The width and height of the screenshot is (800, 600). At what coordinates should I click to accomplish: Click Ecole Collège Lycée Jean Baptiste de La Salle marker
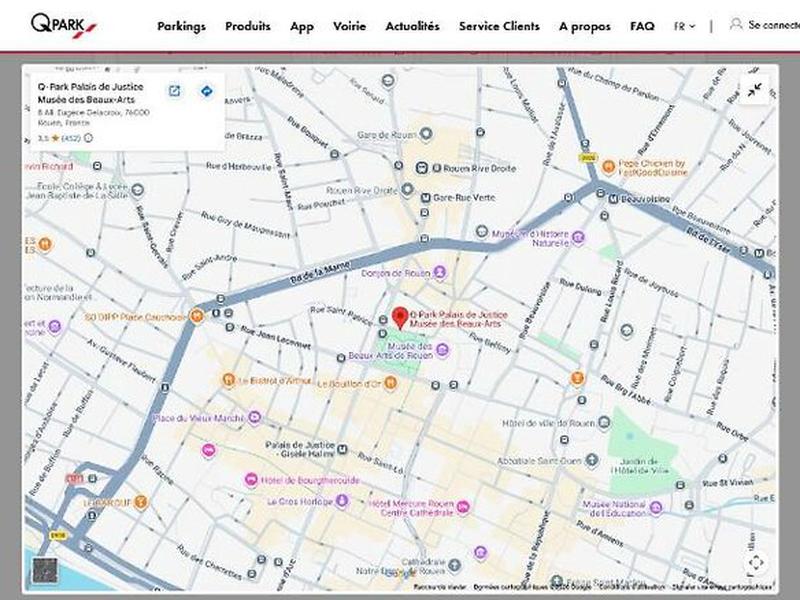pyautogui.click(x=137, y=190)
